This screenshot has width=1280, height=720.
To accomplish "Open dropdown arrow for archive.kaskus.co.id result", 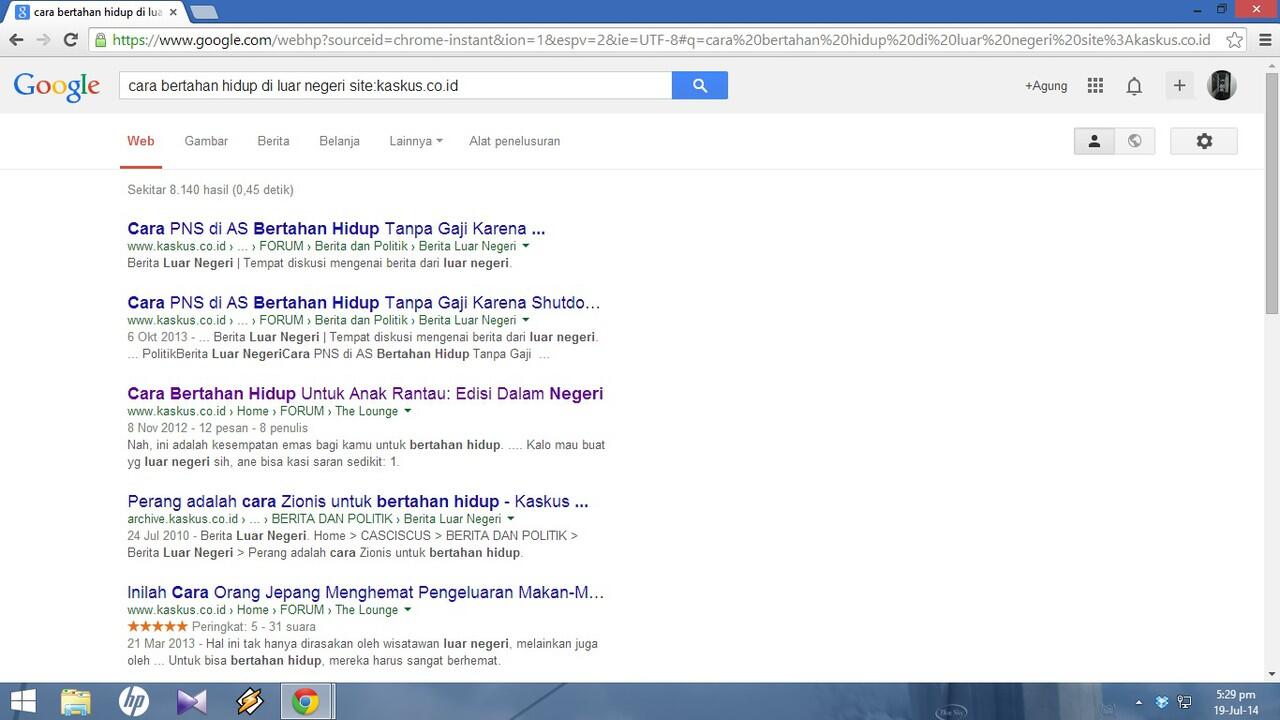I will click(511, 519).
